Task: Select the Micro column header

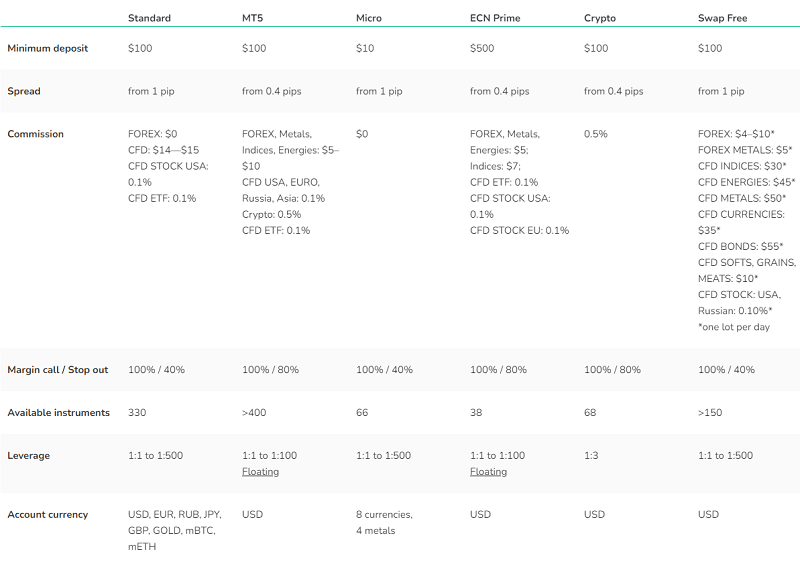Action: [368, 18]
